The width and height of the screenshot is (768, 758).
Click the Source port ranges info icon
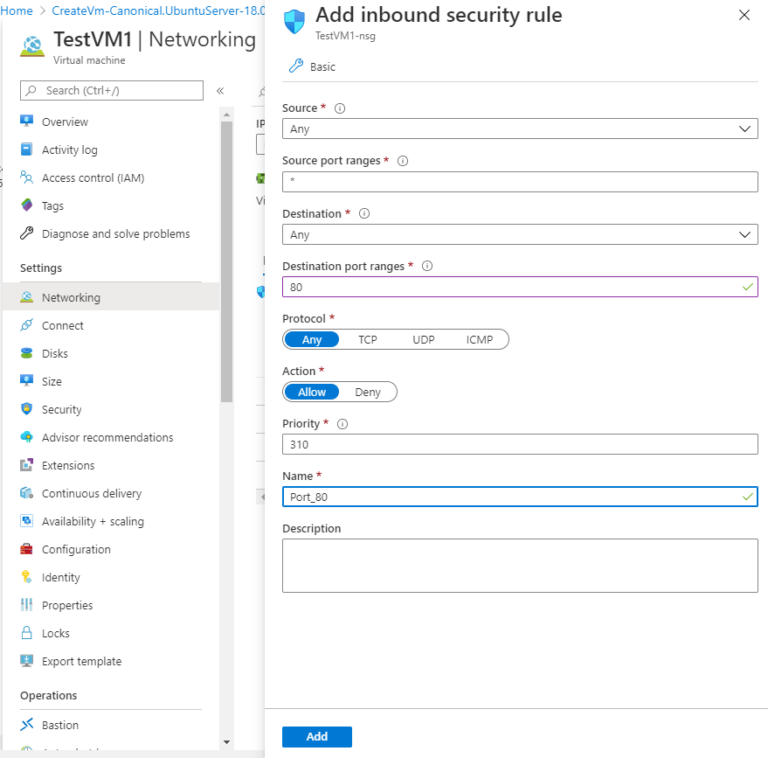click(x=403, y=161)
